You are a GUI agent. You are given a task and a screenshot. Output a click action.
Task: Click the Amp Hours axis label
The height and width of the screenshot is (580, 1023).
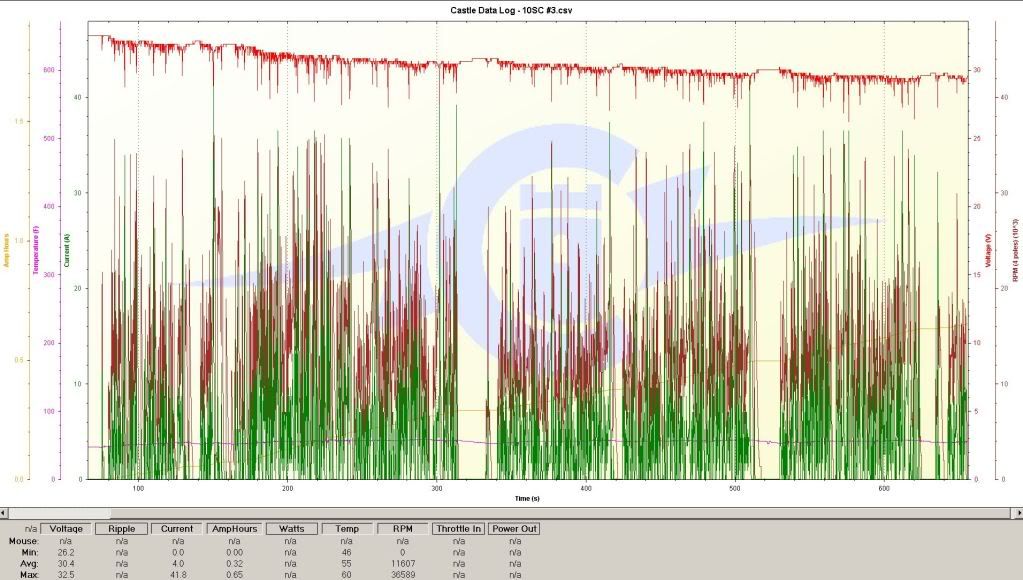pos(6,247)
